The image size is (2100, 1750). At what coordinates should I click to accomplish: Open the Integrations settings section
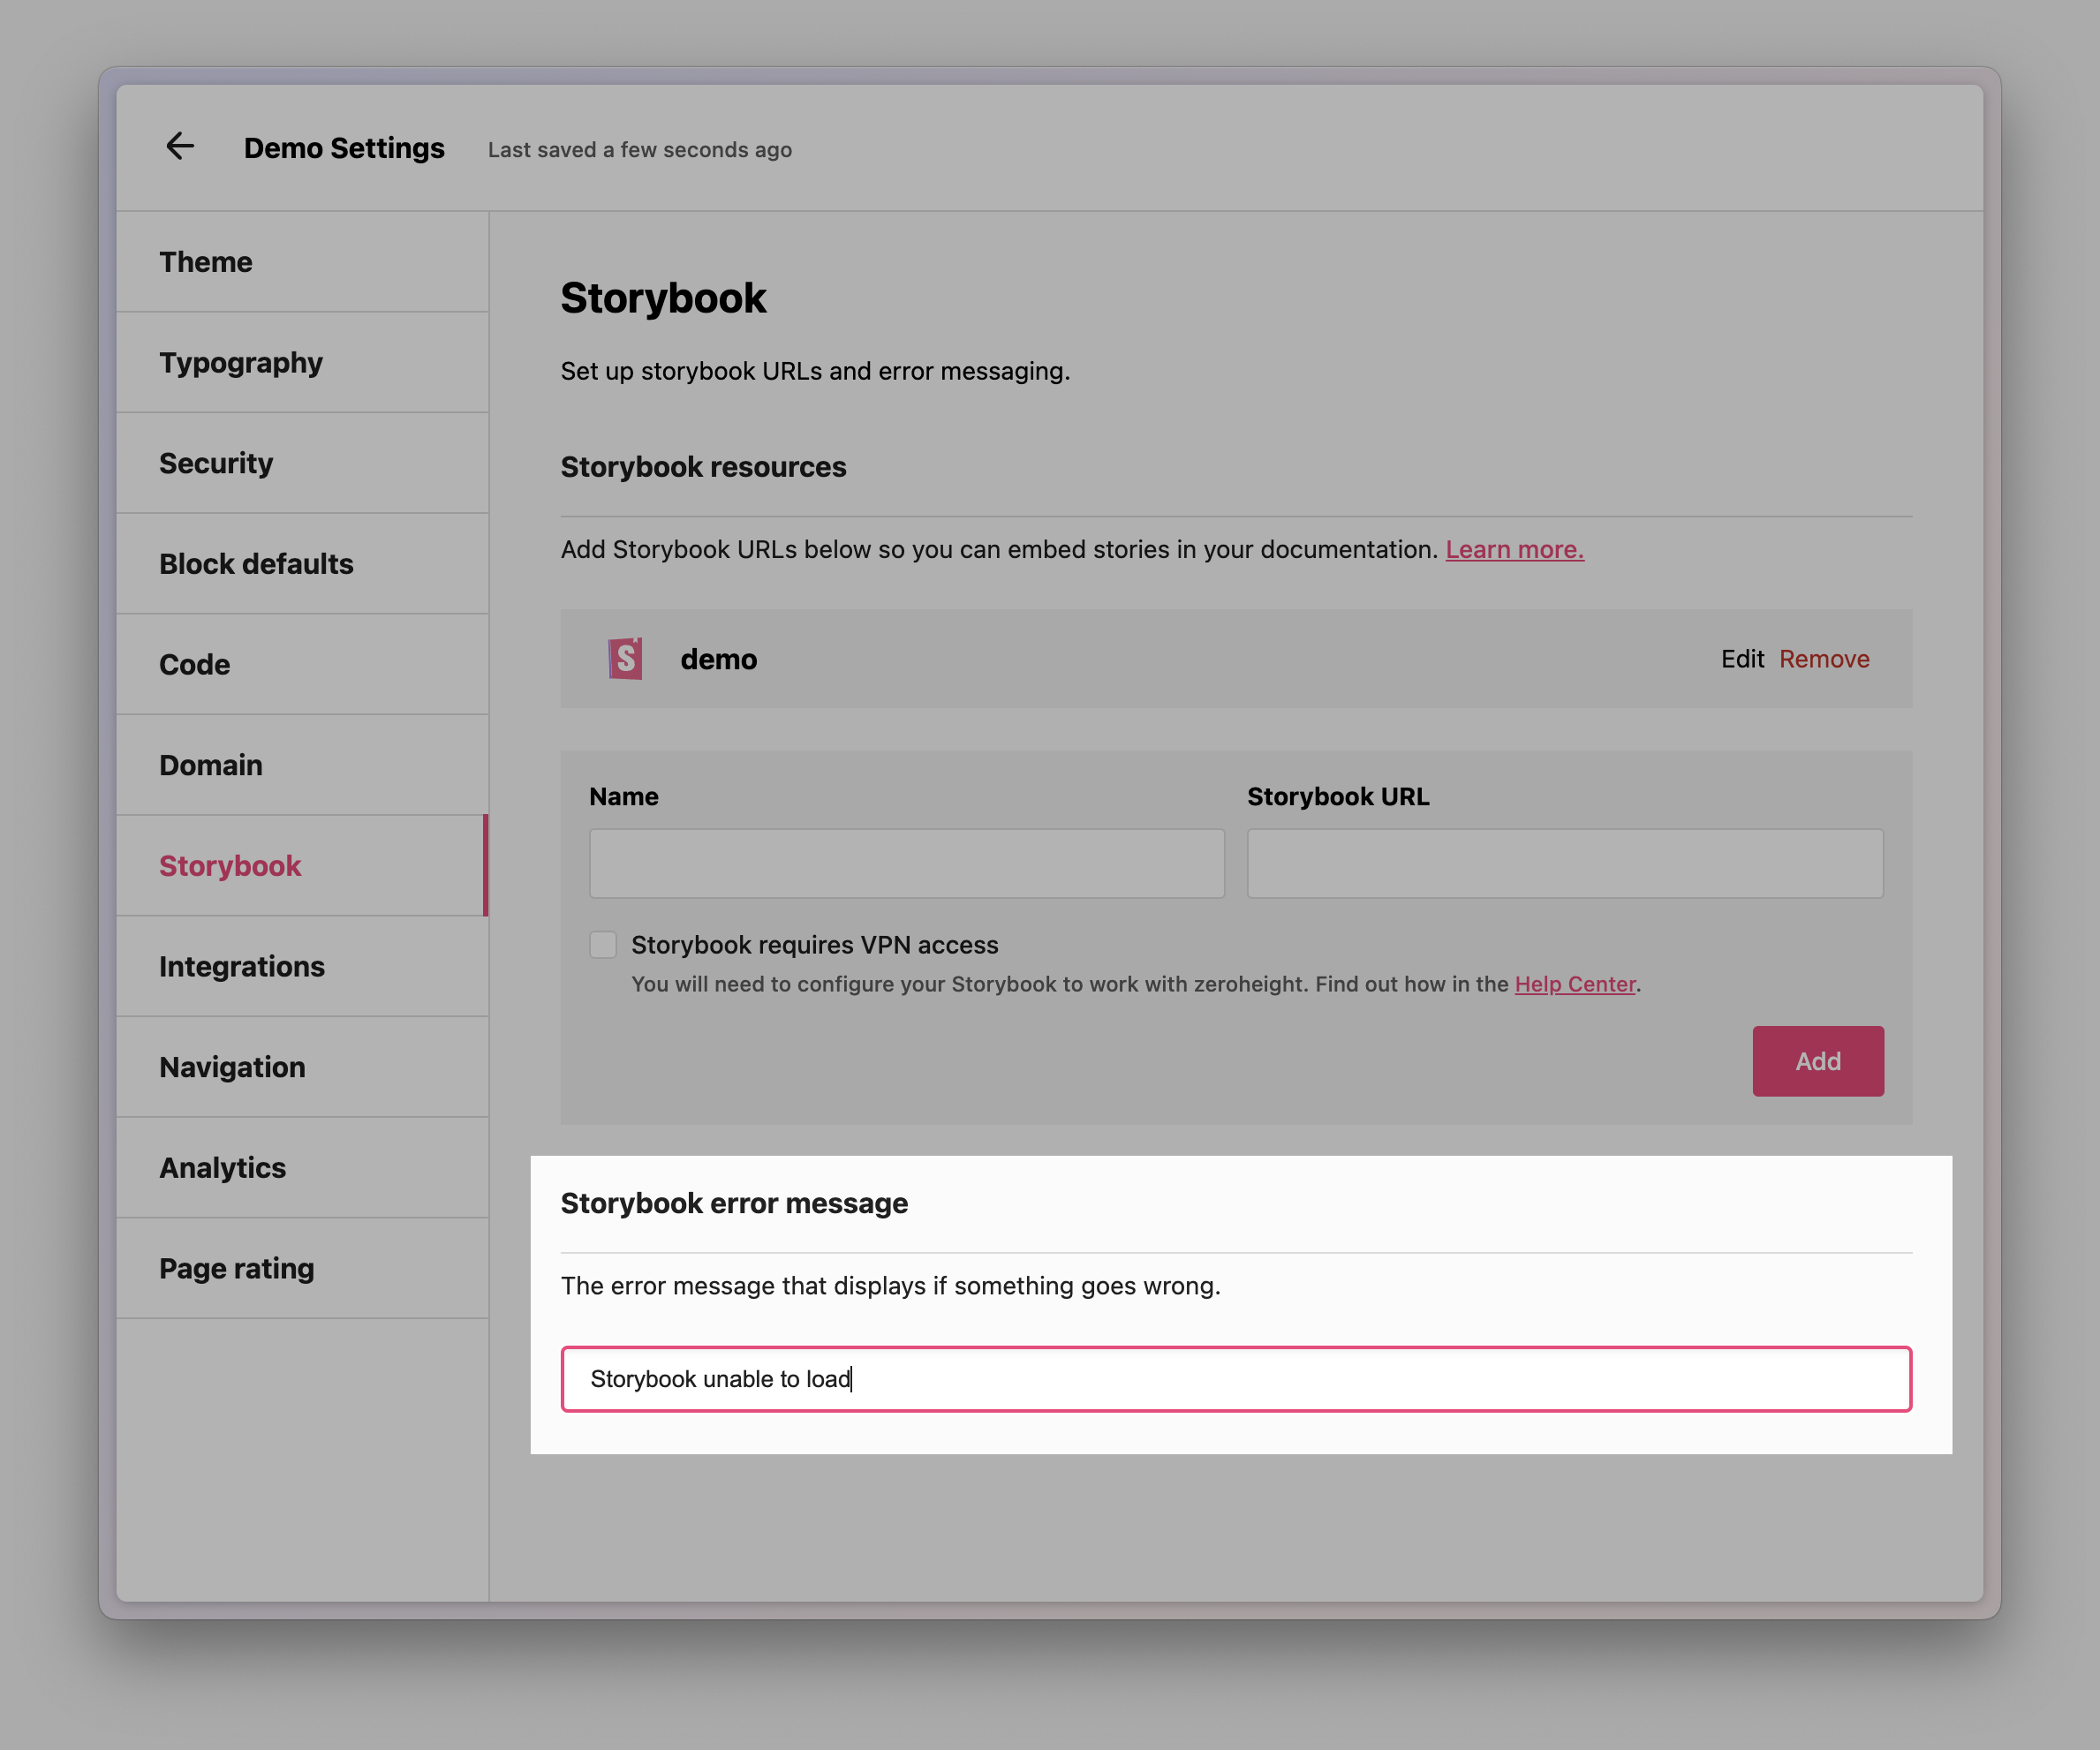click(302, 967)
